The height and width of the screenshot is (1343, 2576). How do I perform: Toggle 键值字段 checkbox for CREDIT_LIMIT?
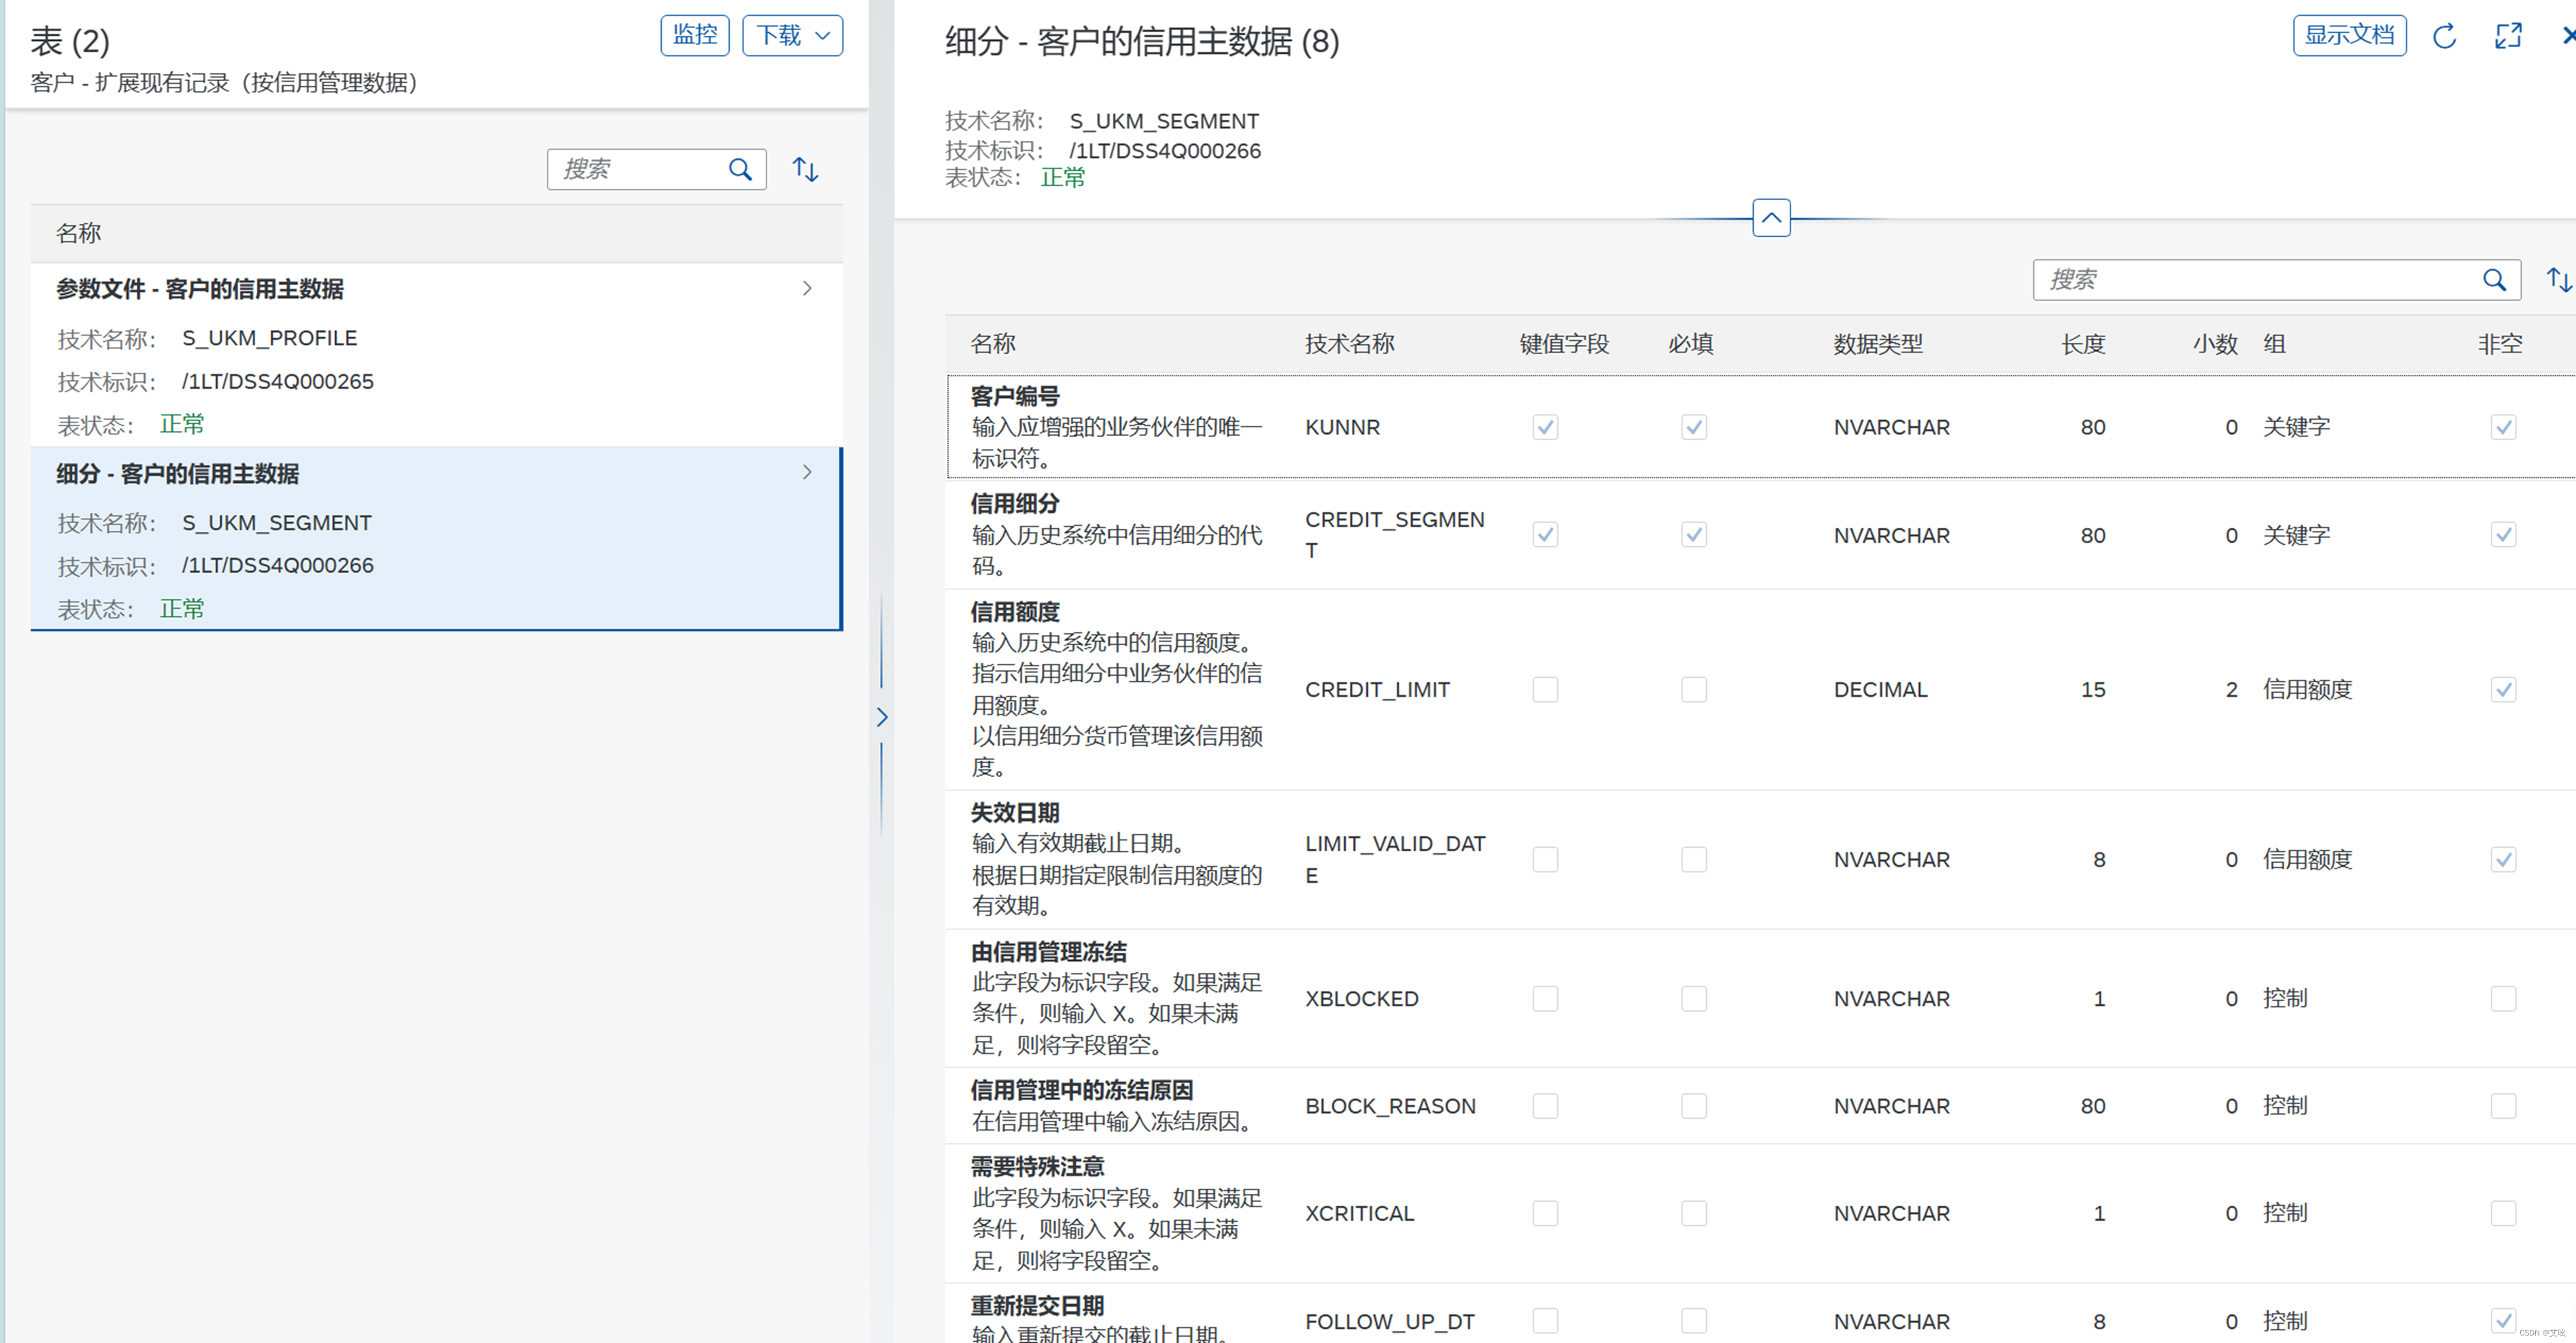tap(1545, 690)
